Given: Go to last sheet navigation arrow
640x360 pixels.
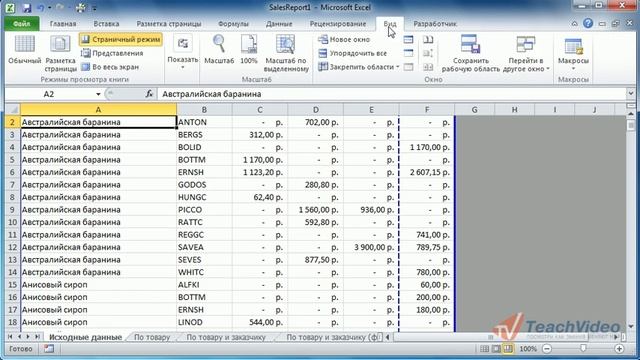Looking at the screenshot, I should [x=37, y=337].
